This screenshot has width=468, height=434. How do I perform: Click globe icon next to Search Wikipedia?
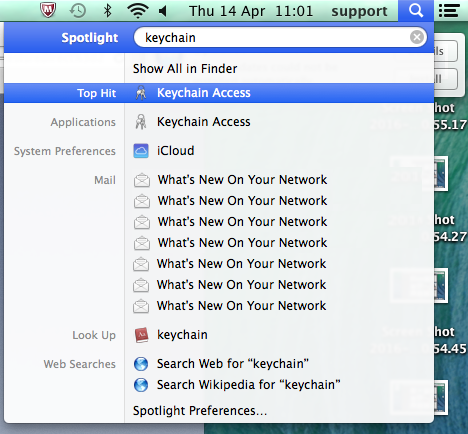[x=141, y=385]
